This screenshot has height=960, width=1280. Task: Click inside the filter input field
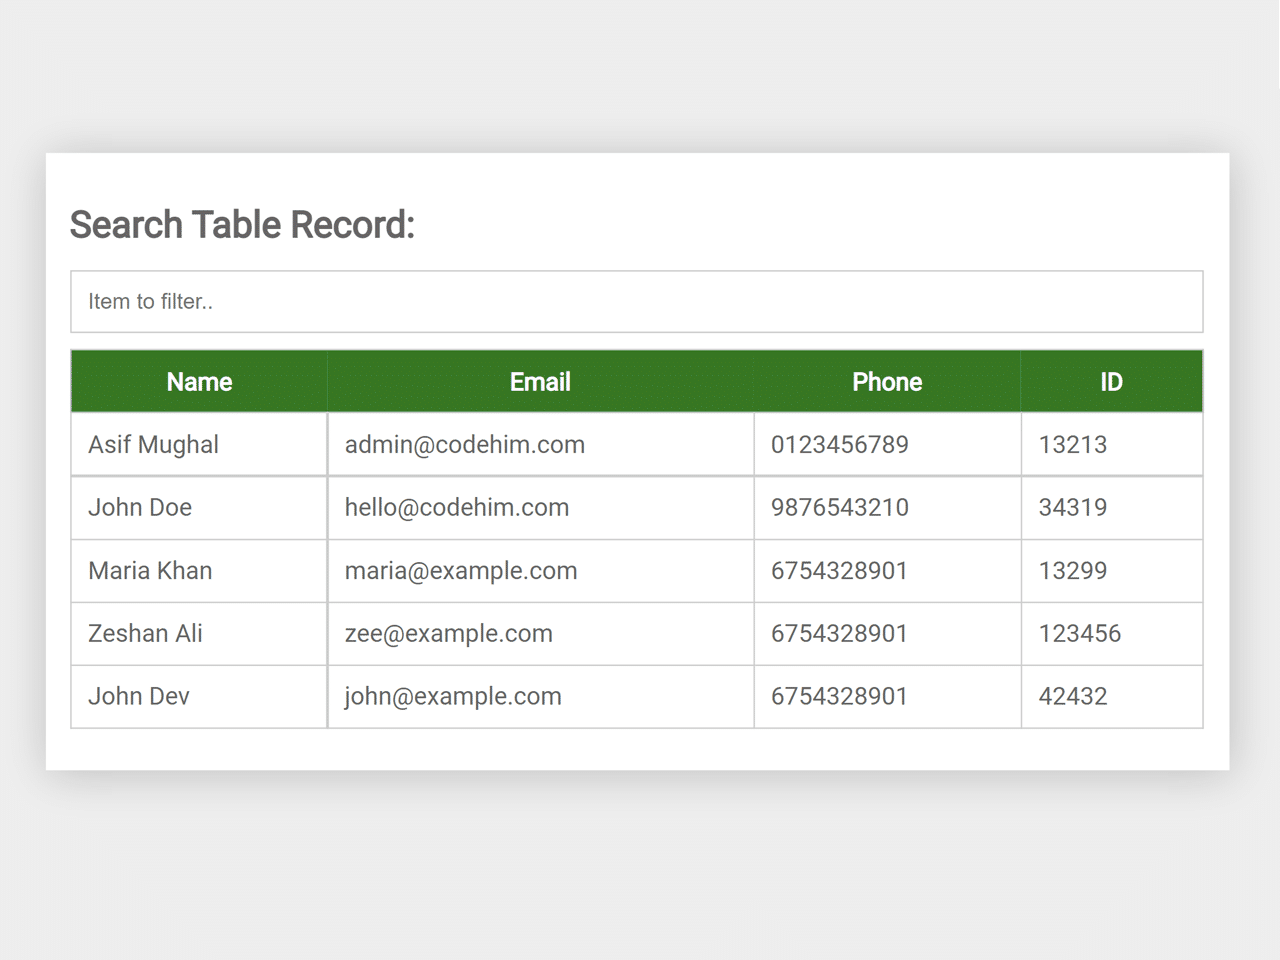[x=635, y=301]
